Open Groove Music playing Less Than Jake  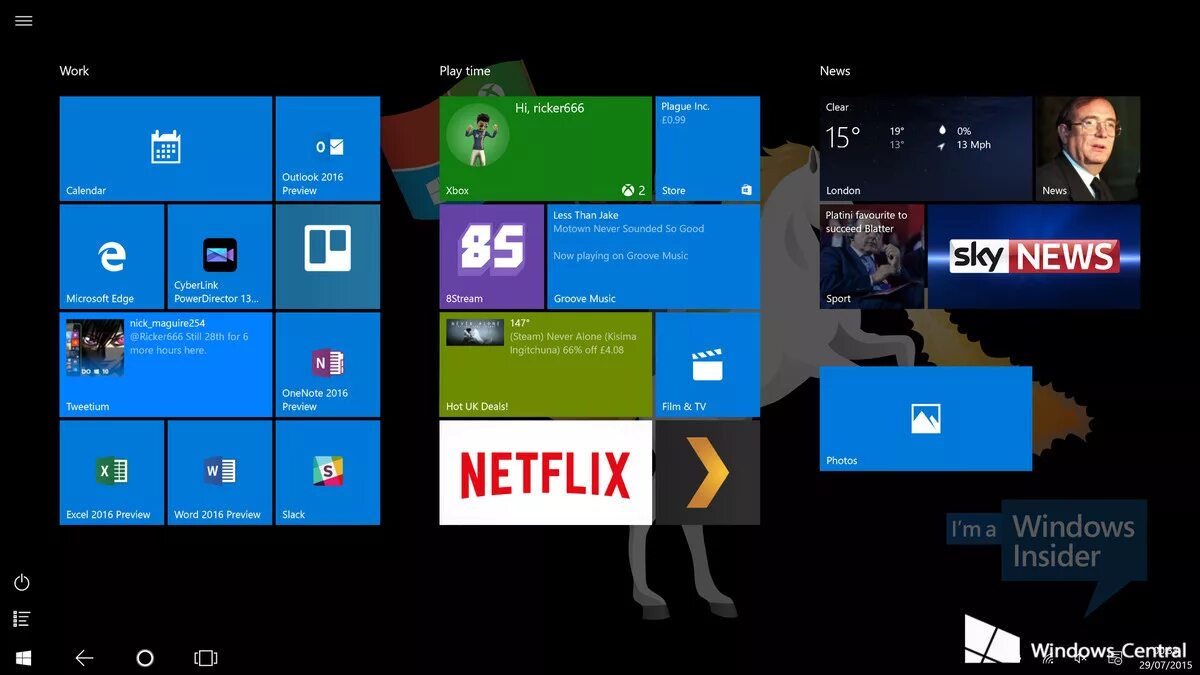click(x=653, y=256)
